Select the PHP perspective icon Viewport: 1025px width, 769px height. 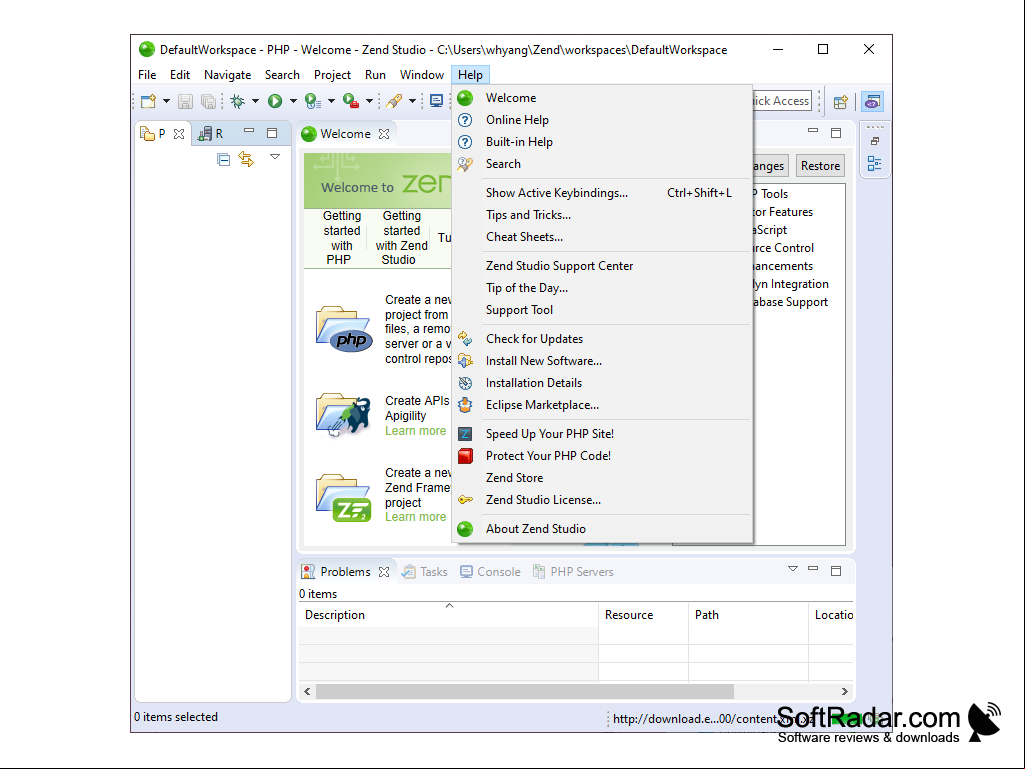873,101
